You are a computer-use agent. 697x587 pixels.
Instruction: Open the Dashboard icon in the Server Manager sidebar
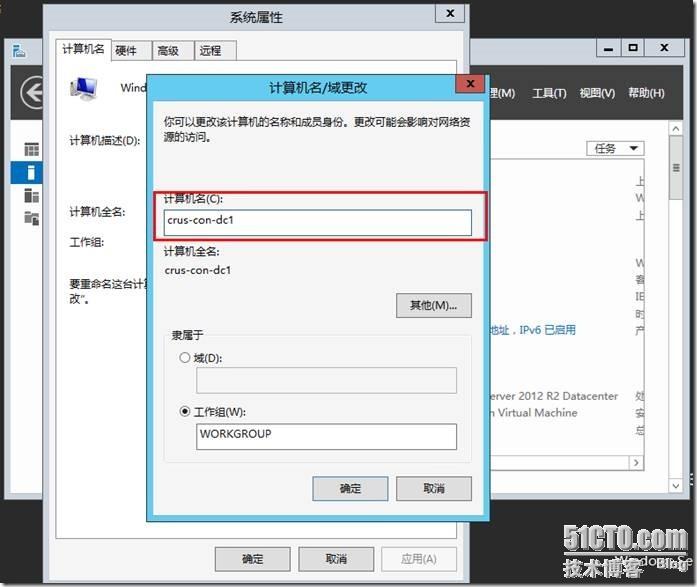(31, 149)
